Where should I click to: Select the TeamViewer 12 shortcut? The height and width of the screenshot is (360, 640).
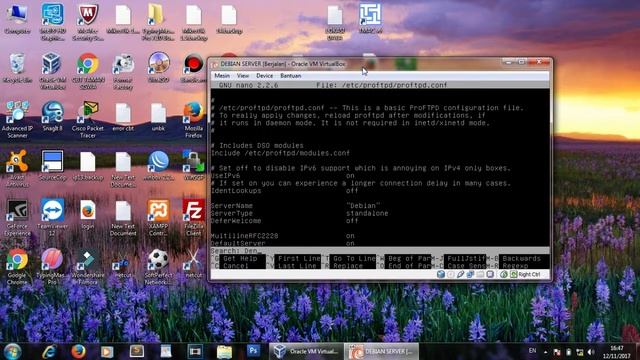[x=52, y=217]
